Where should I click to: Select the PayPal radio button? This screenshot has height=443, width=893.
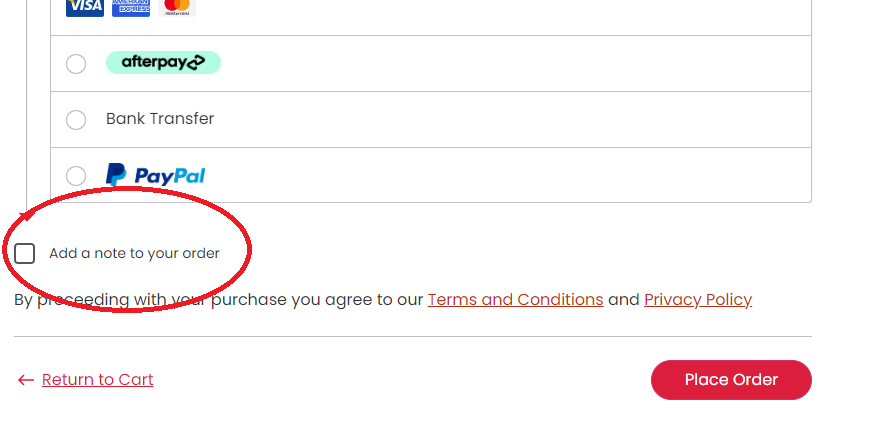(76, 176)
